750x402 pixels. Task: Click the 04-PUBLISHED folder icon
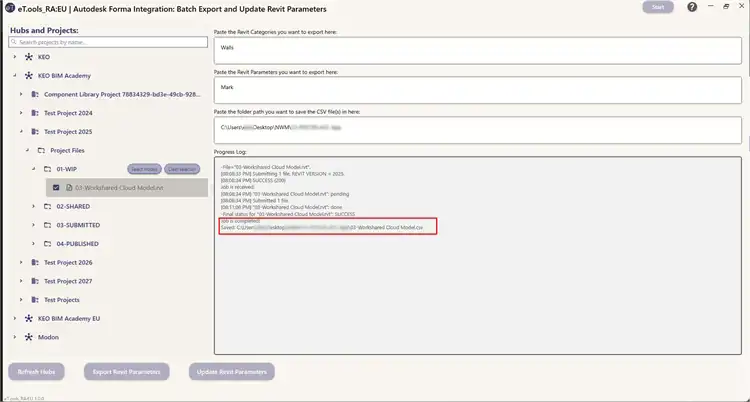47,244
